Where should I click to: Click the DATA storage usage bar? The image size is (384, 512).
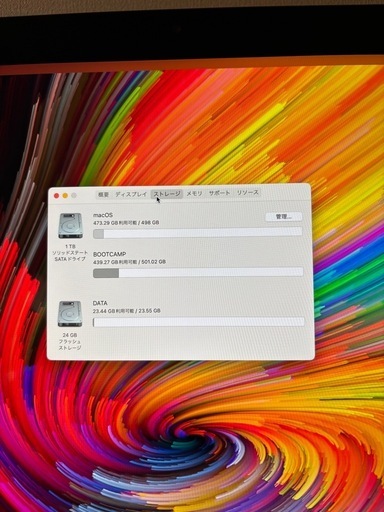pyautogui.click(x=198, y=322)
